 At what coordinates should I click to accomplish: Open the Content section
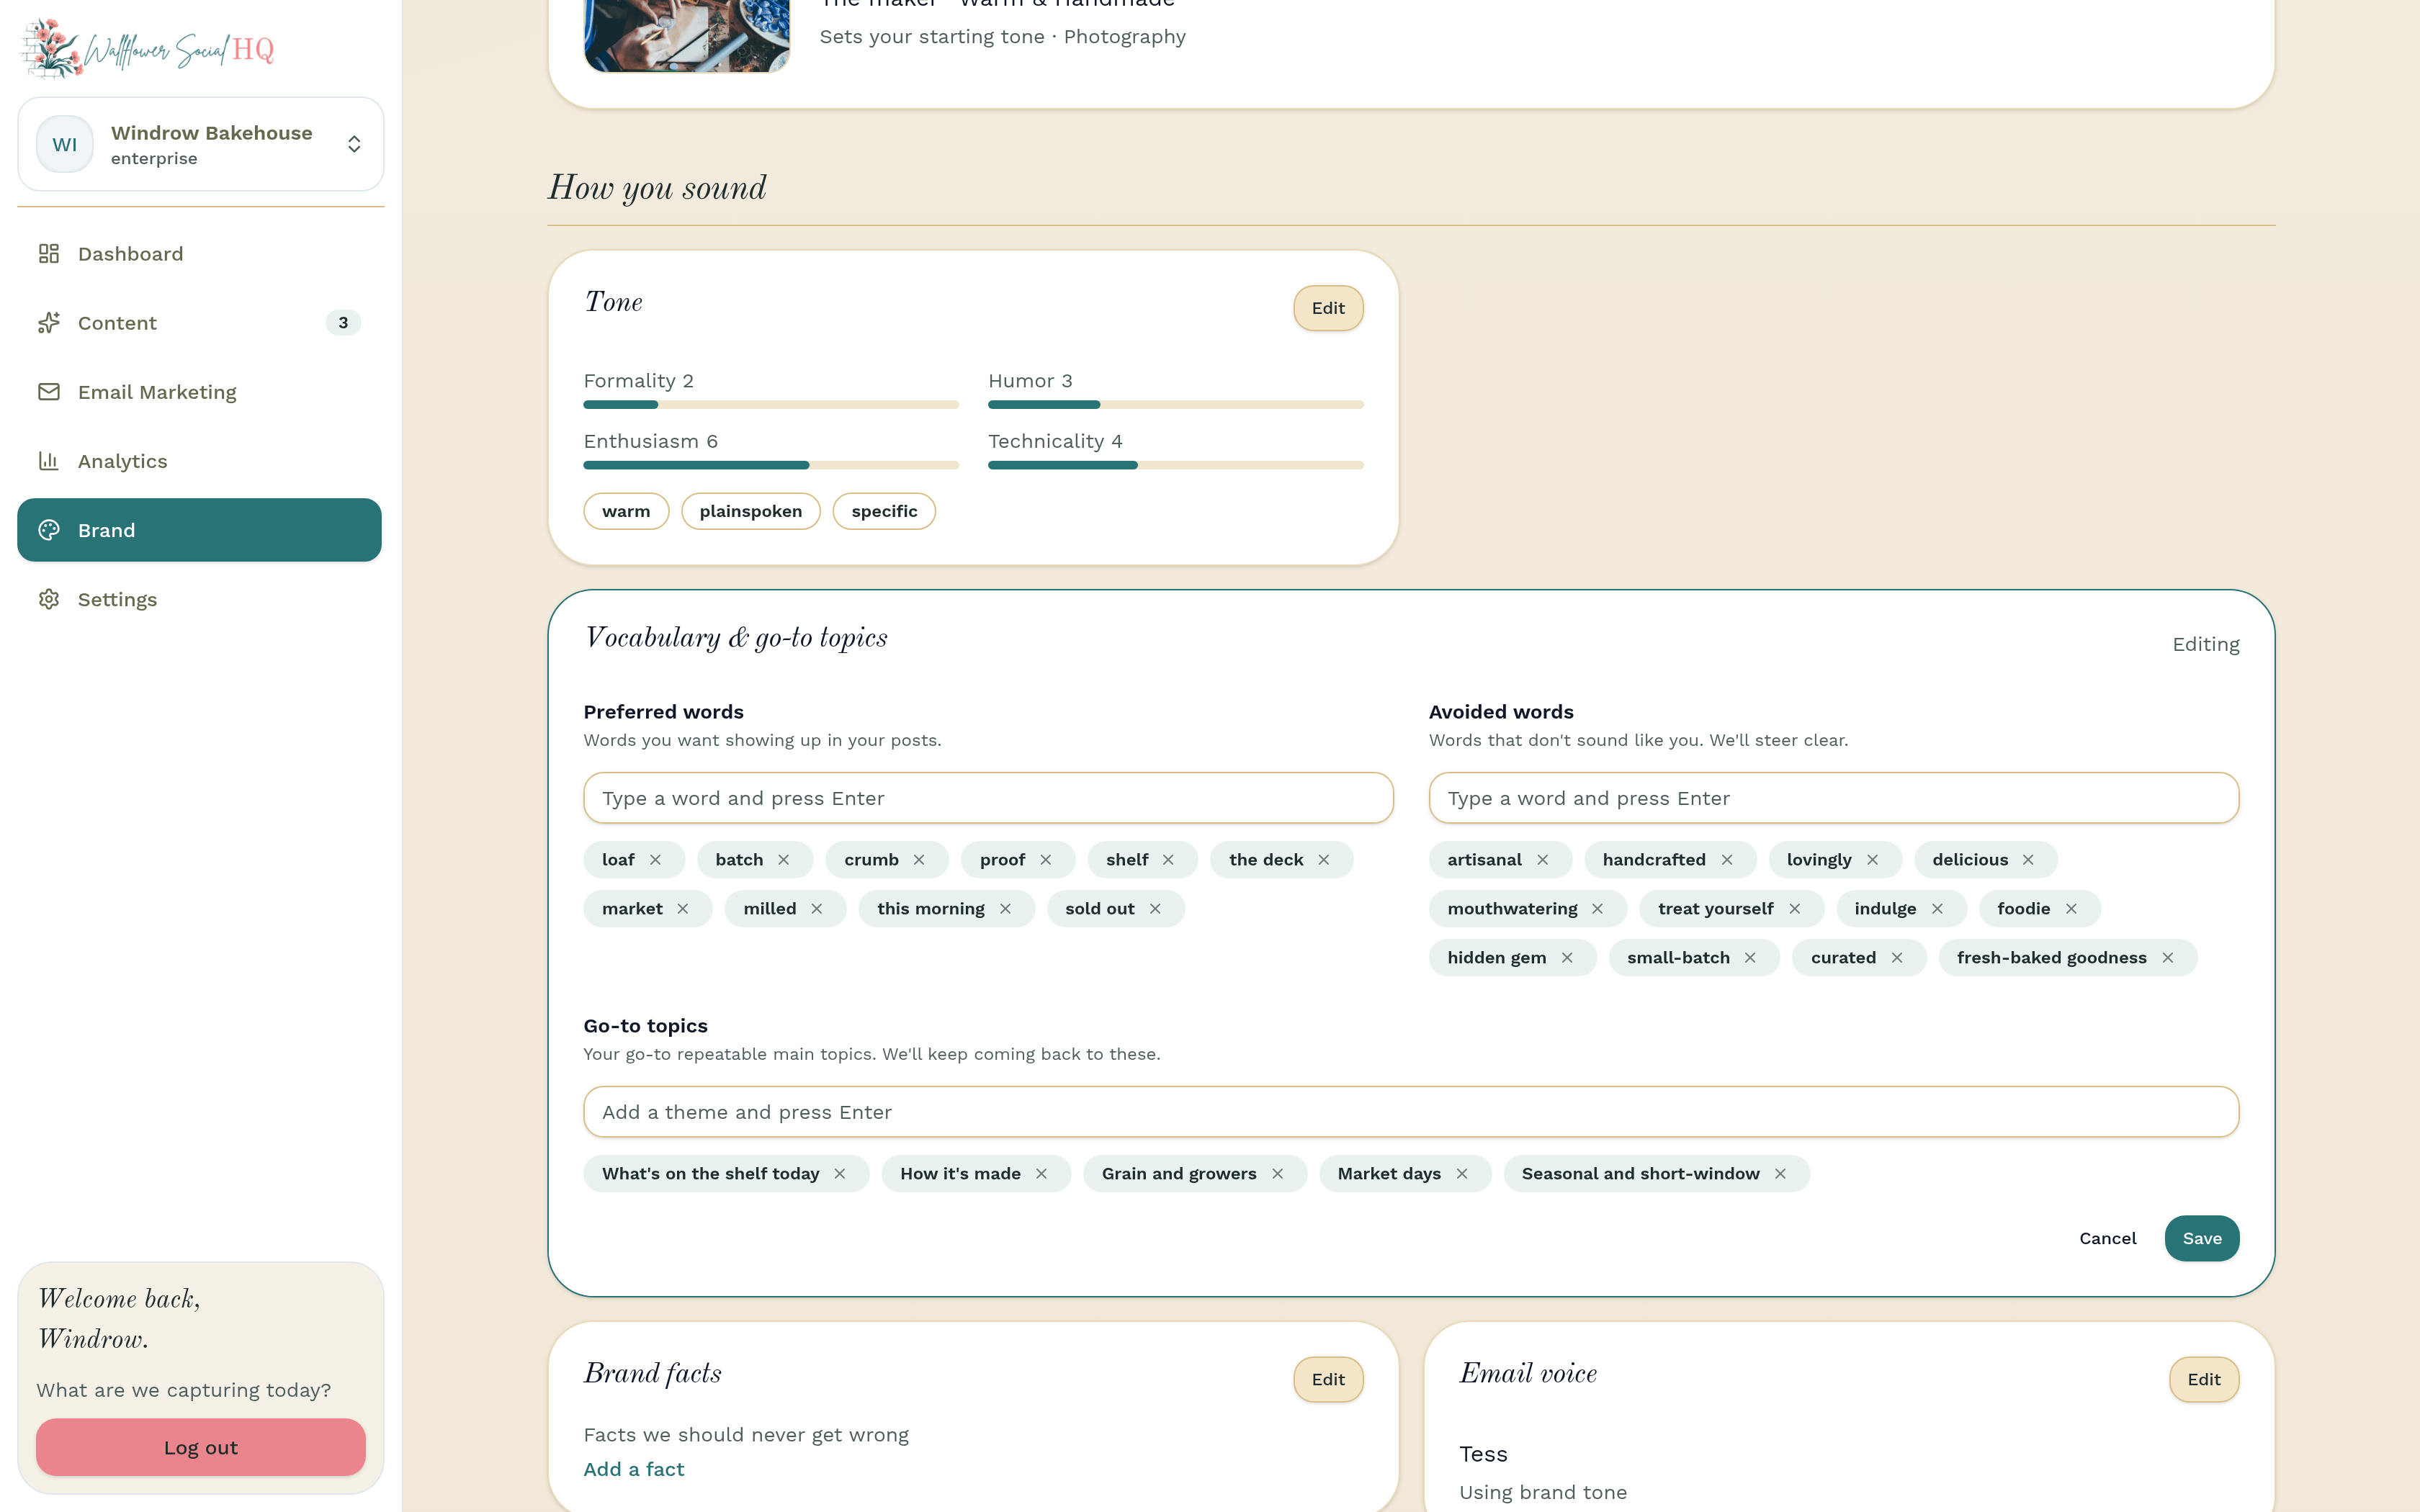click(x=199, y=323)
